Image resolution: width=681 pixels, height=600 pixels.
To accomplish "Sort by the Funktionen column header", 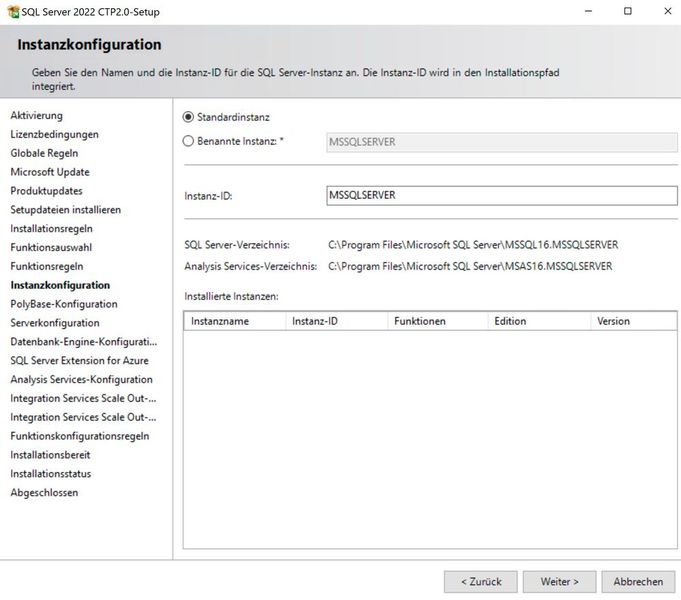I will coord(438,321).
